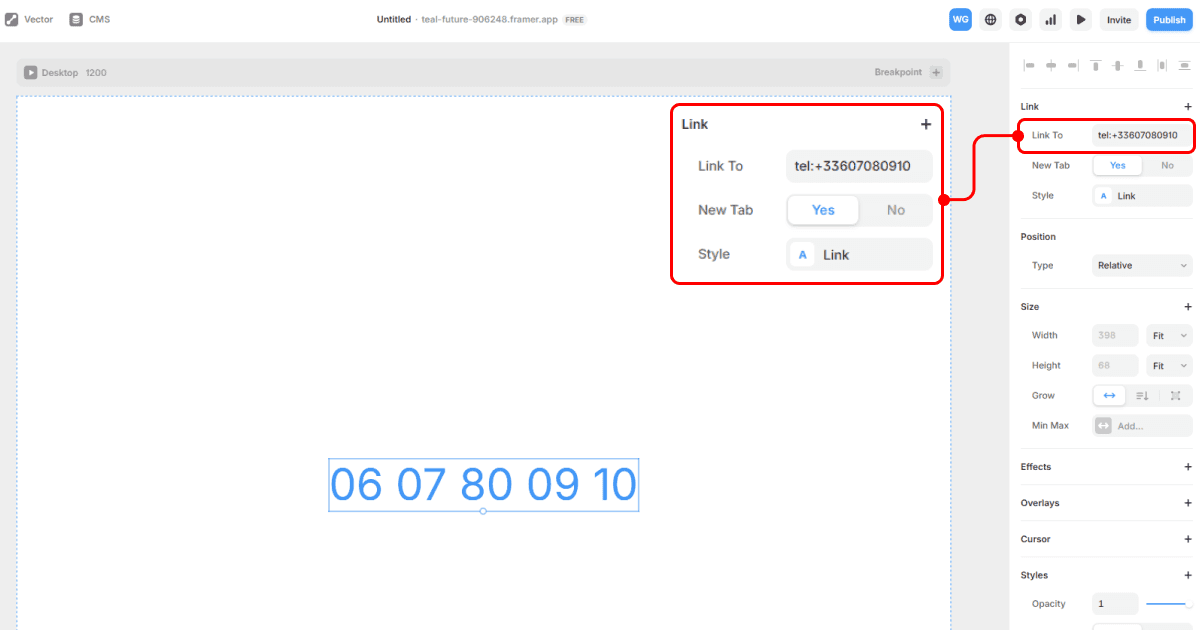Align selection to bottom edge

(1140, 65)
